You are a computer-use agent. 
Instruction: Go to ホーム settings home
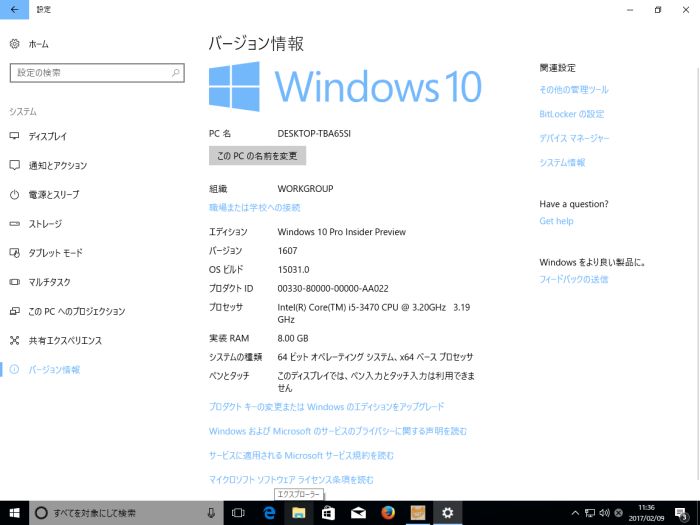click(38, 44)
